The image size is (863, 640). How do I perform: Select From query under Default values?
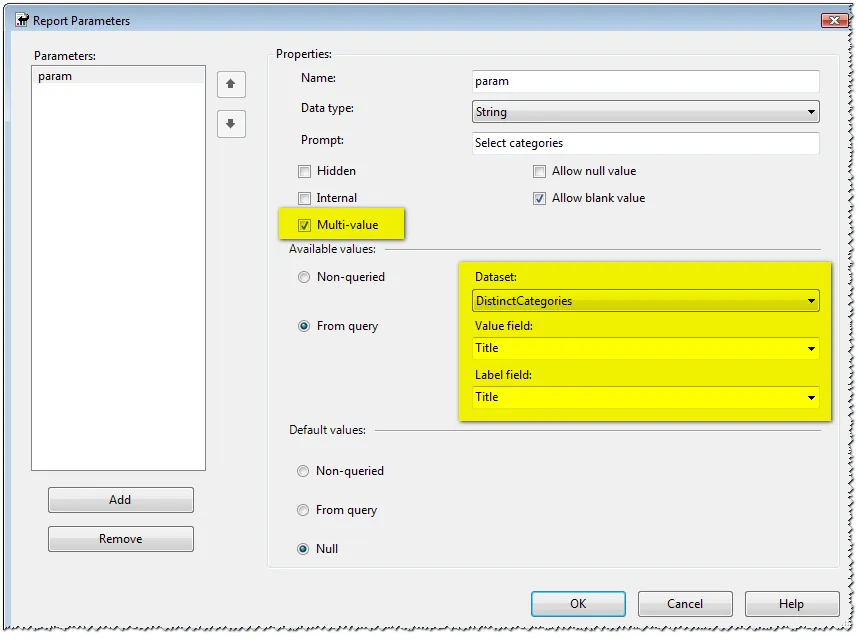click(304, 510)
